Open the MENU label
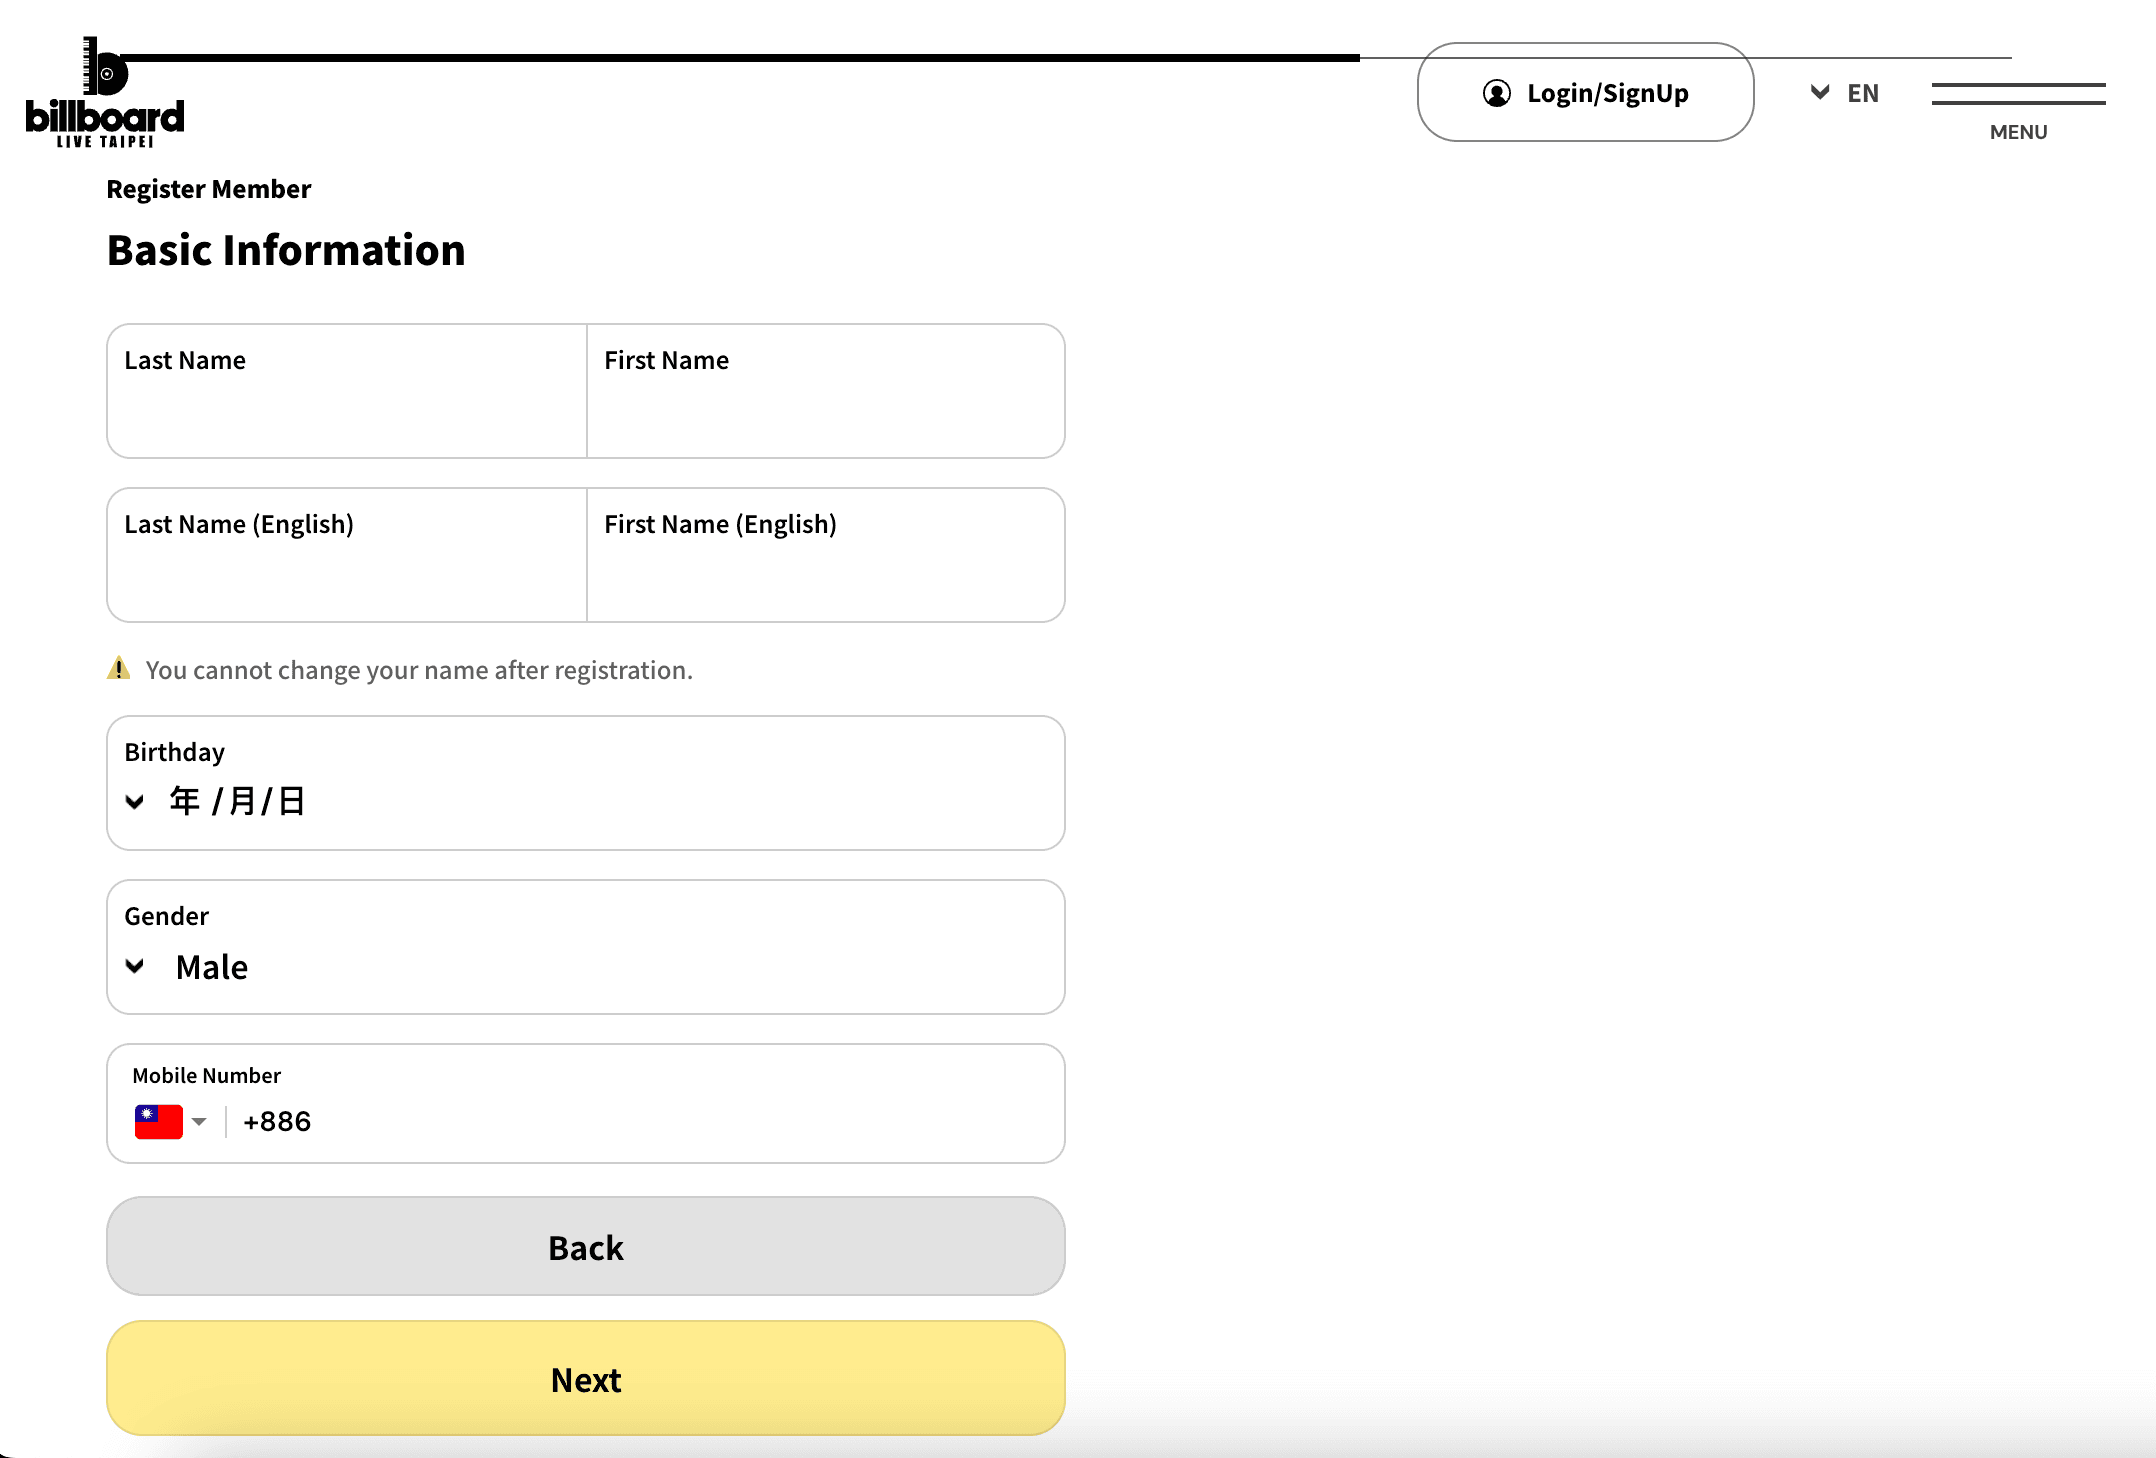The width and height of the screenshot is (2156, 1458). 2018,132
